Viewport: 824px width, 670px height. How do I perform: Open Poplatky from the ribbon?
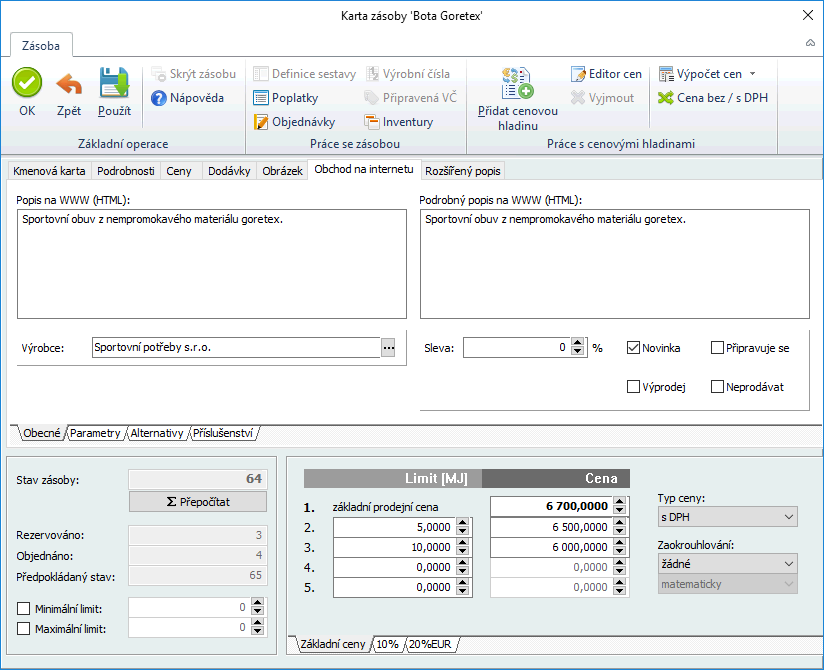(286, 98)
